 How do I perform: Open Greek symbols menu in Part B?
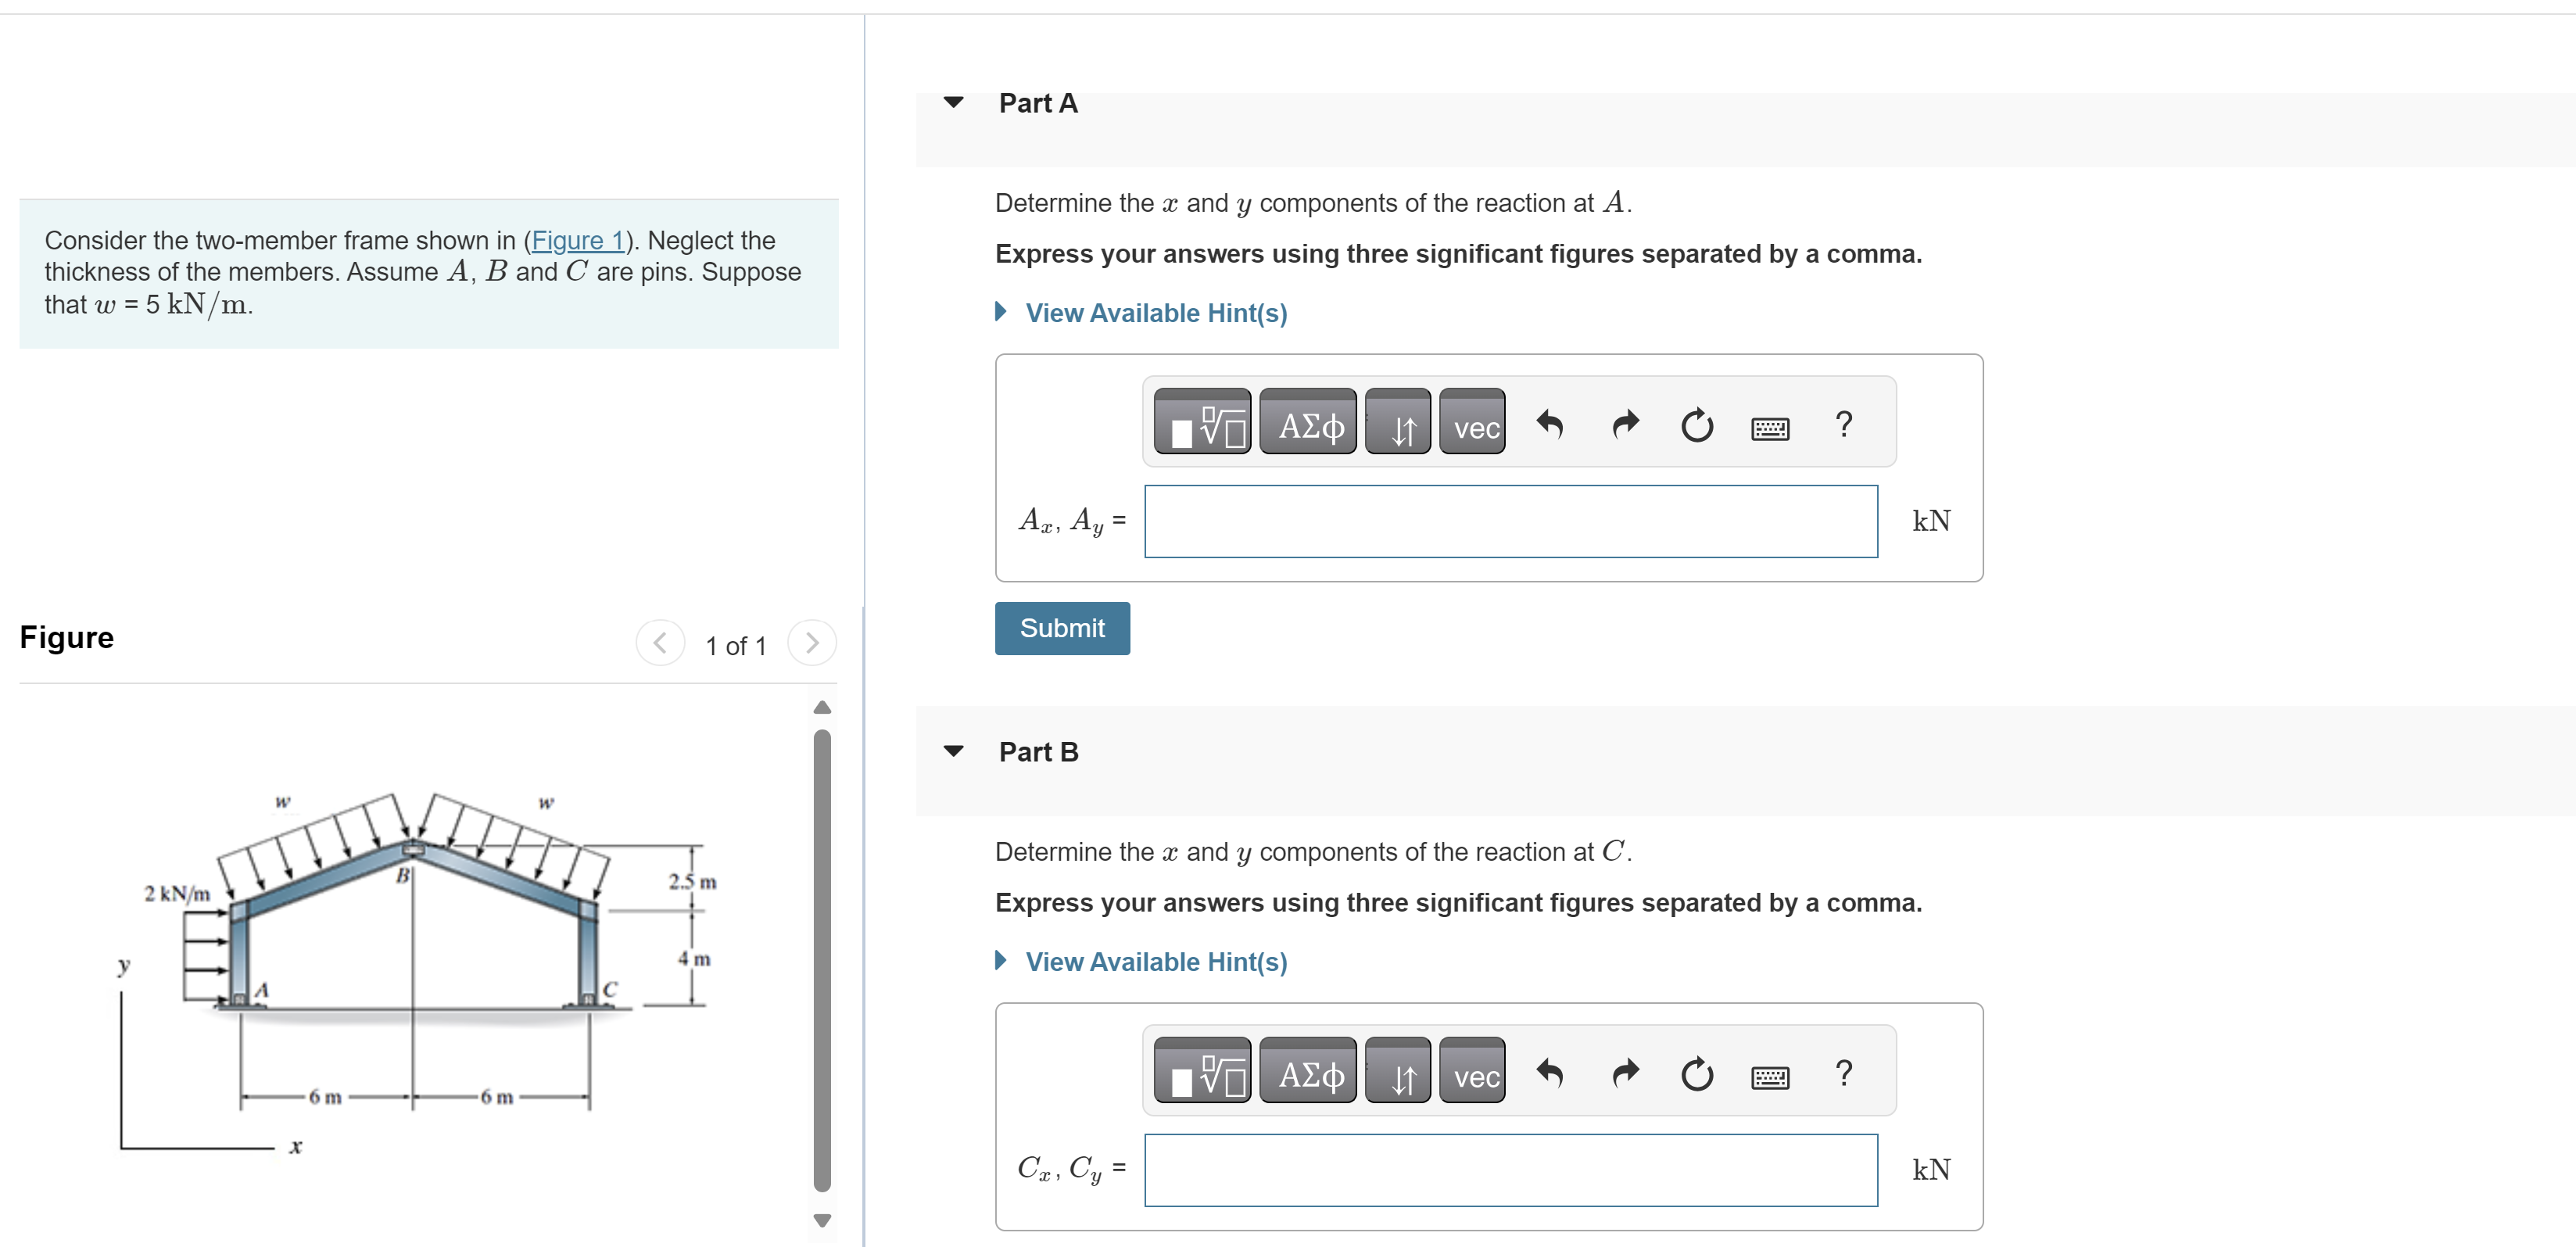[1308, 1073]
